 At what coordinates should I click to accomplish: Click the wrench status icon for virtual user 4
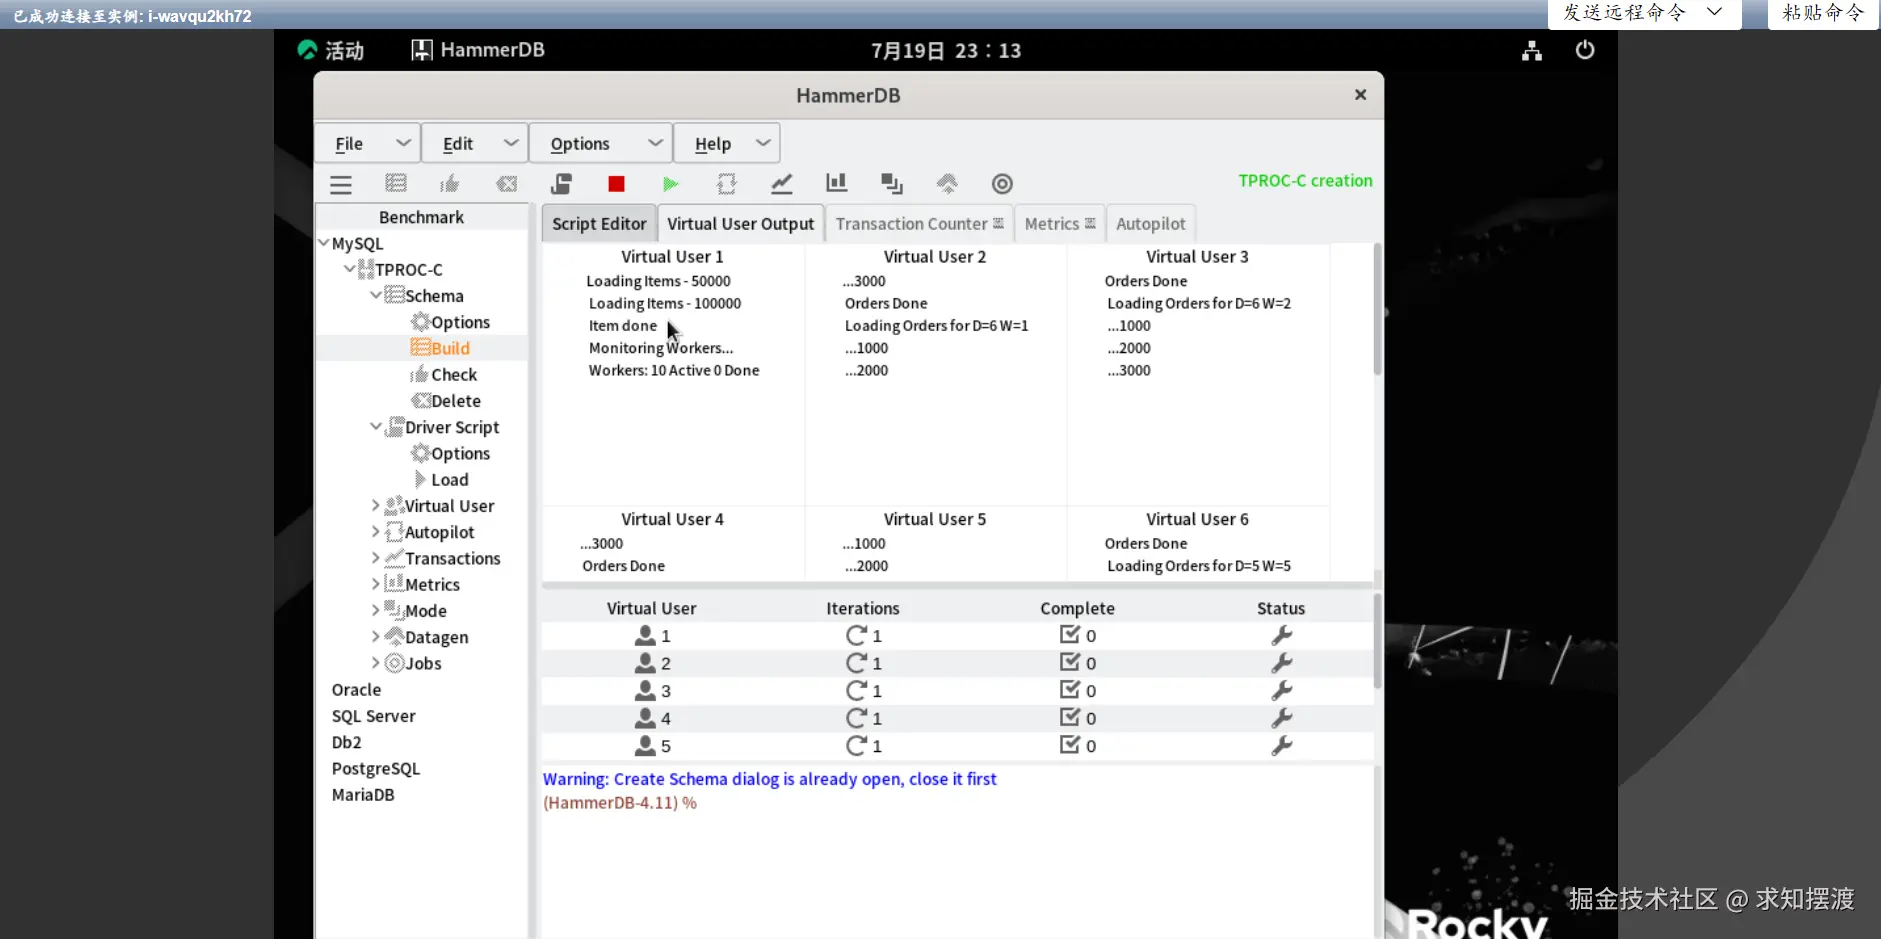1282,718
